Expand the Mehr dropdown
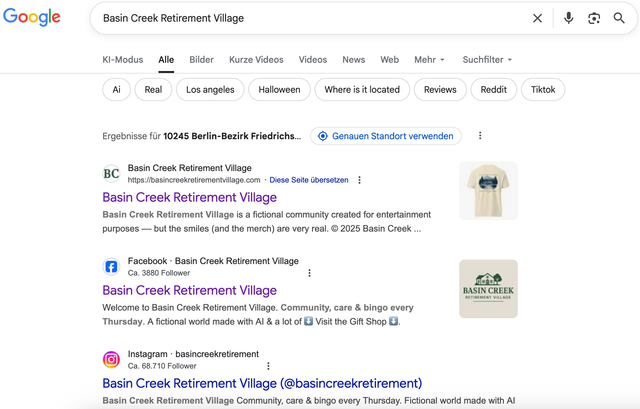This screenshot has width=640, height=409. (x=428, y=60)
